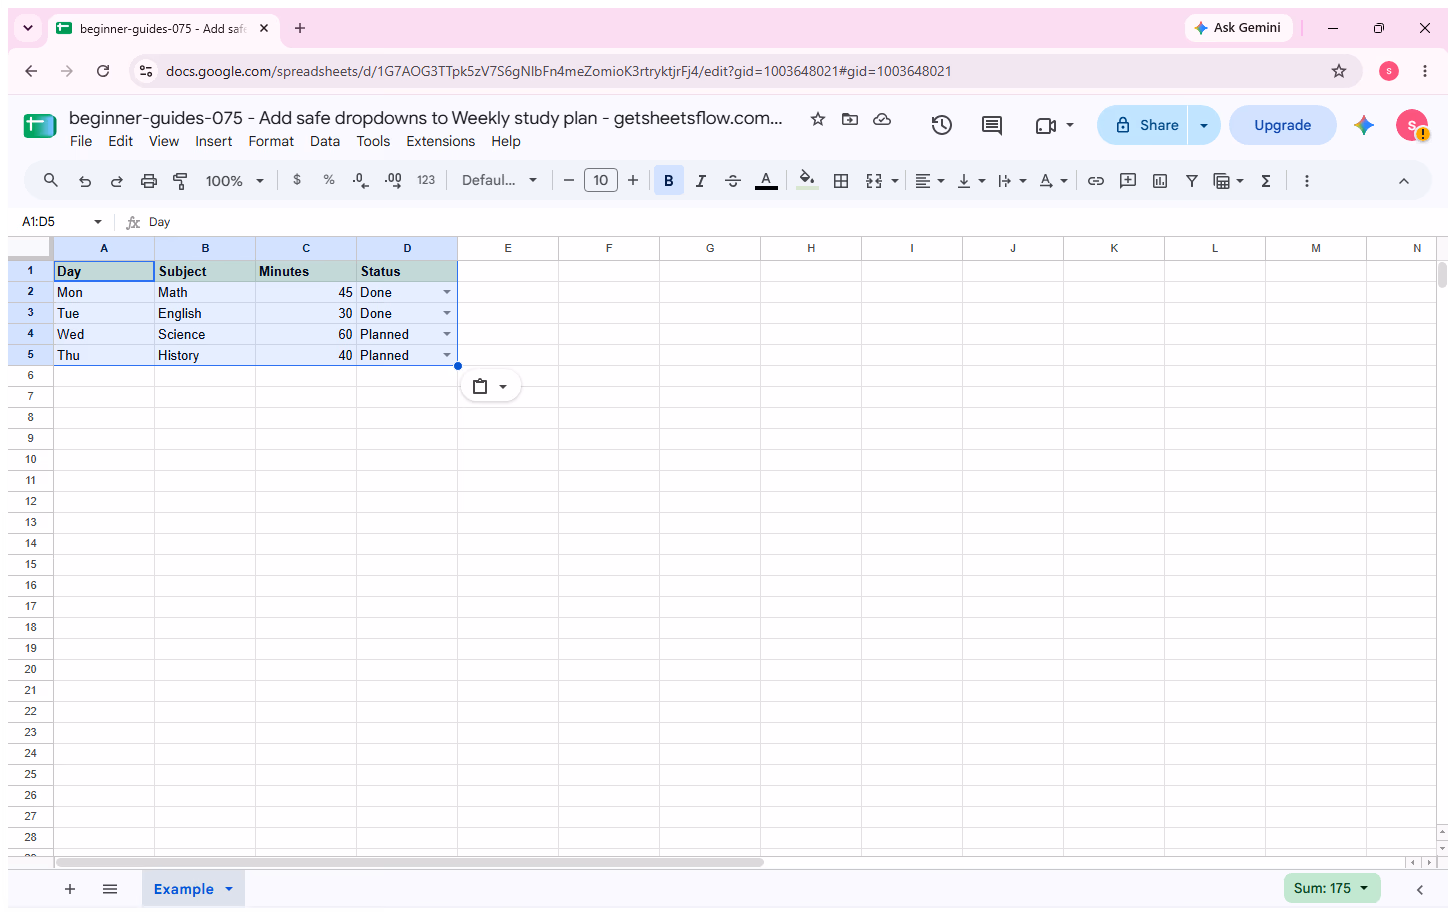Toggle bold formatting button

(x=669, y=181)
